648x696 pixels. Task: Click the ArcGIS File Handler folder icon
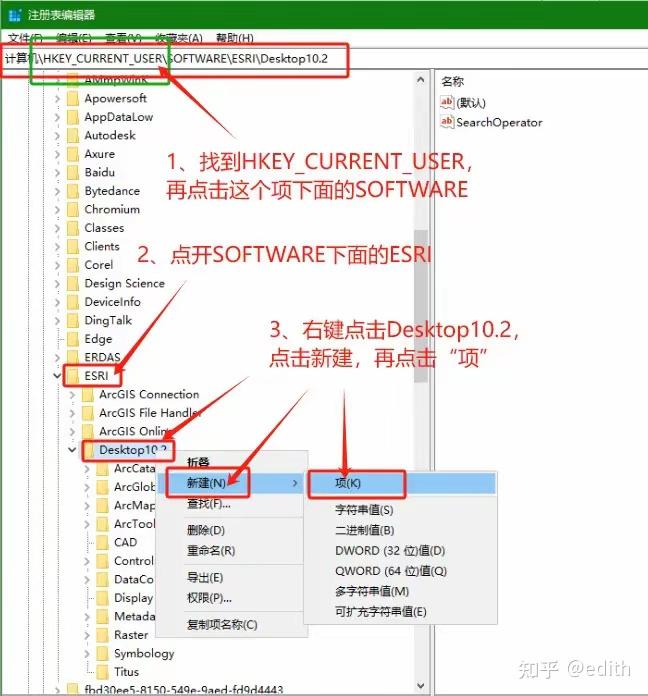pos(88,413)
